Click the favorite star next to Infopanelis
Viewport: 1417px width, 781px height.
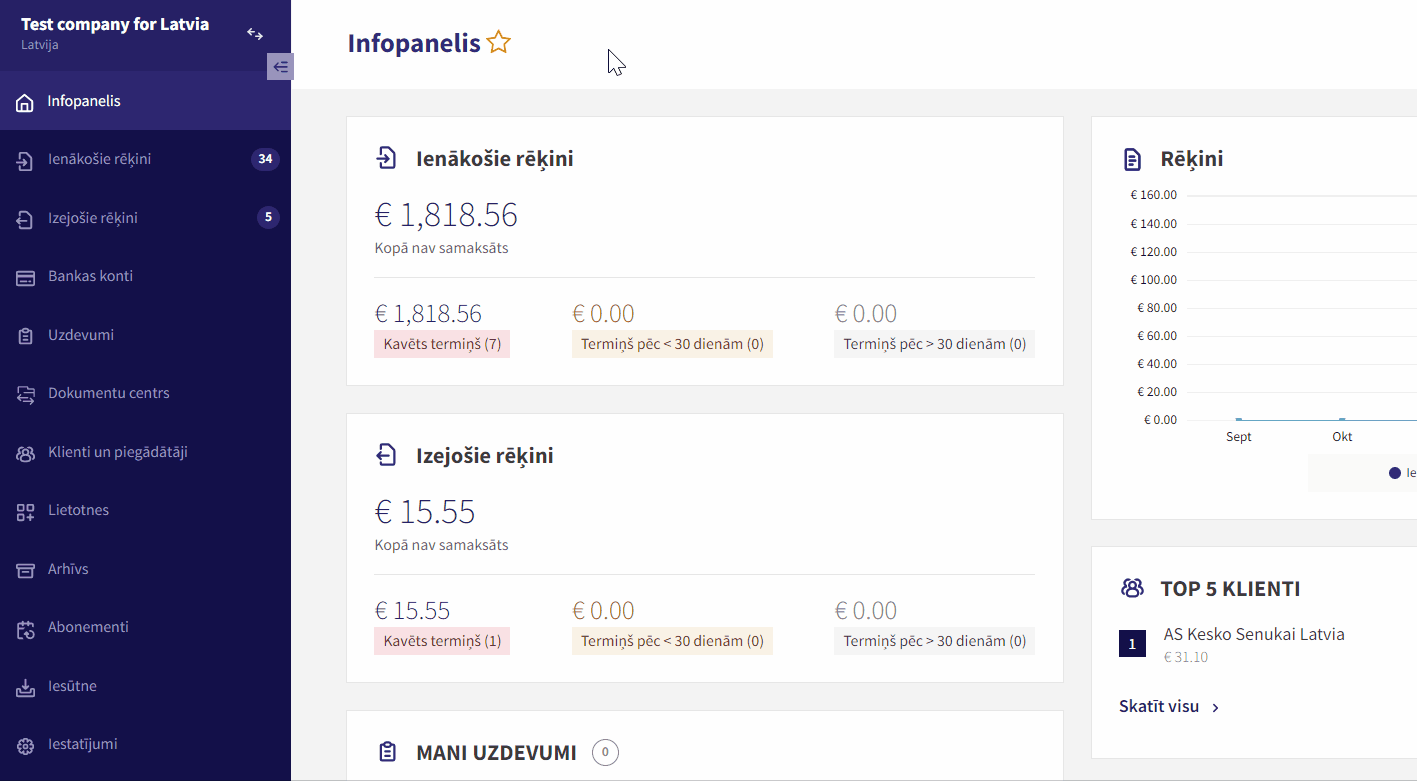point(498,43)
